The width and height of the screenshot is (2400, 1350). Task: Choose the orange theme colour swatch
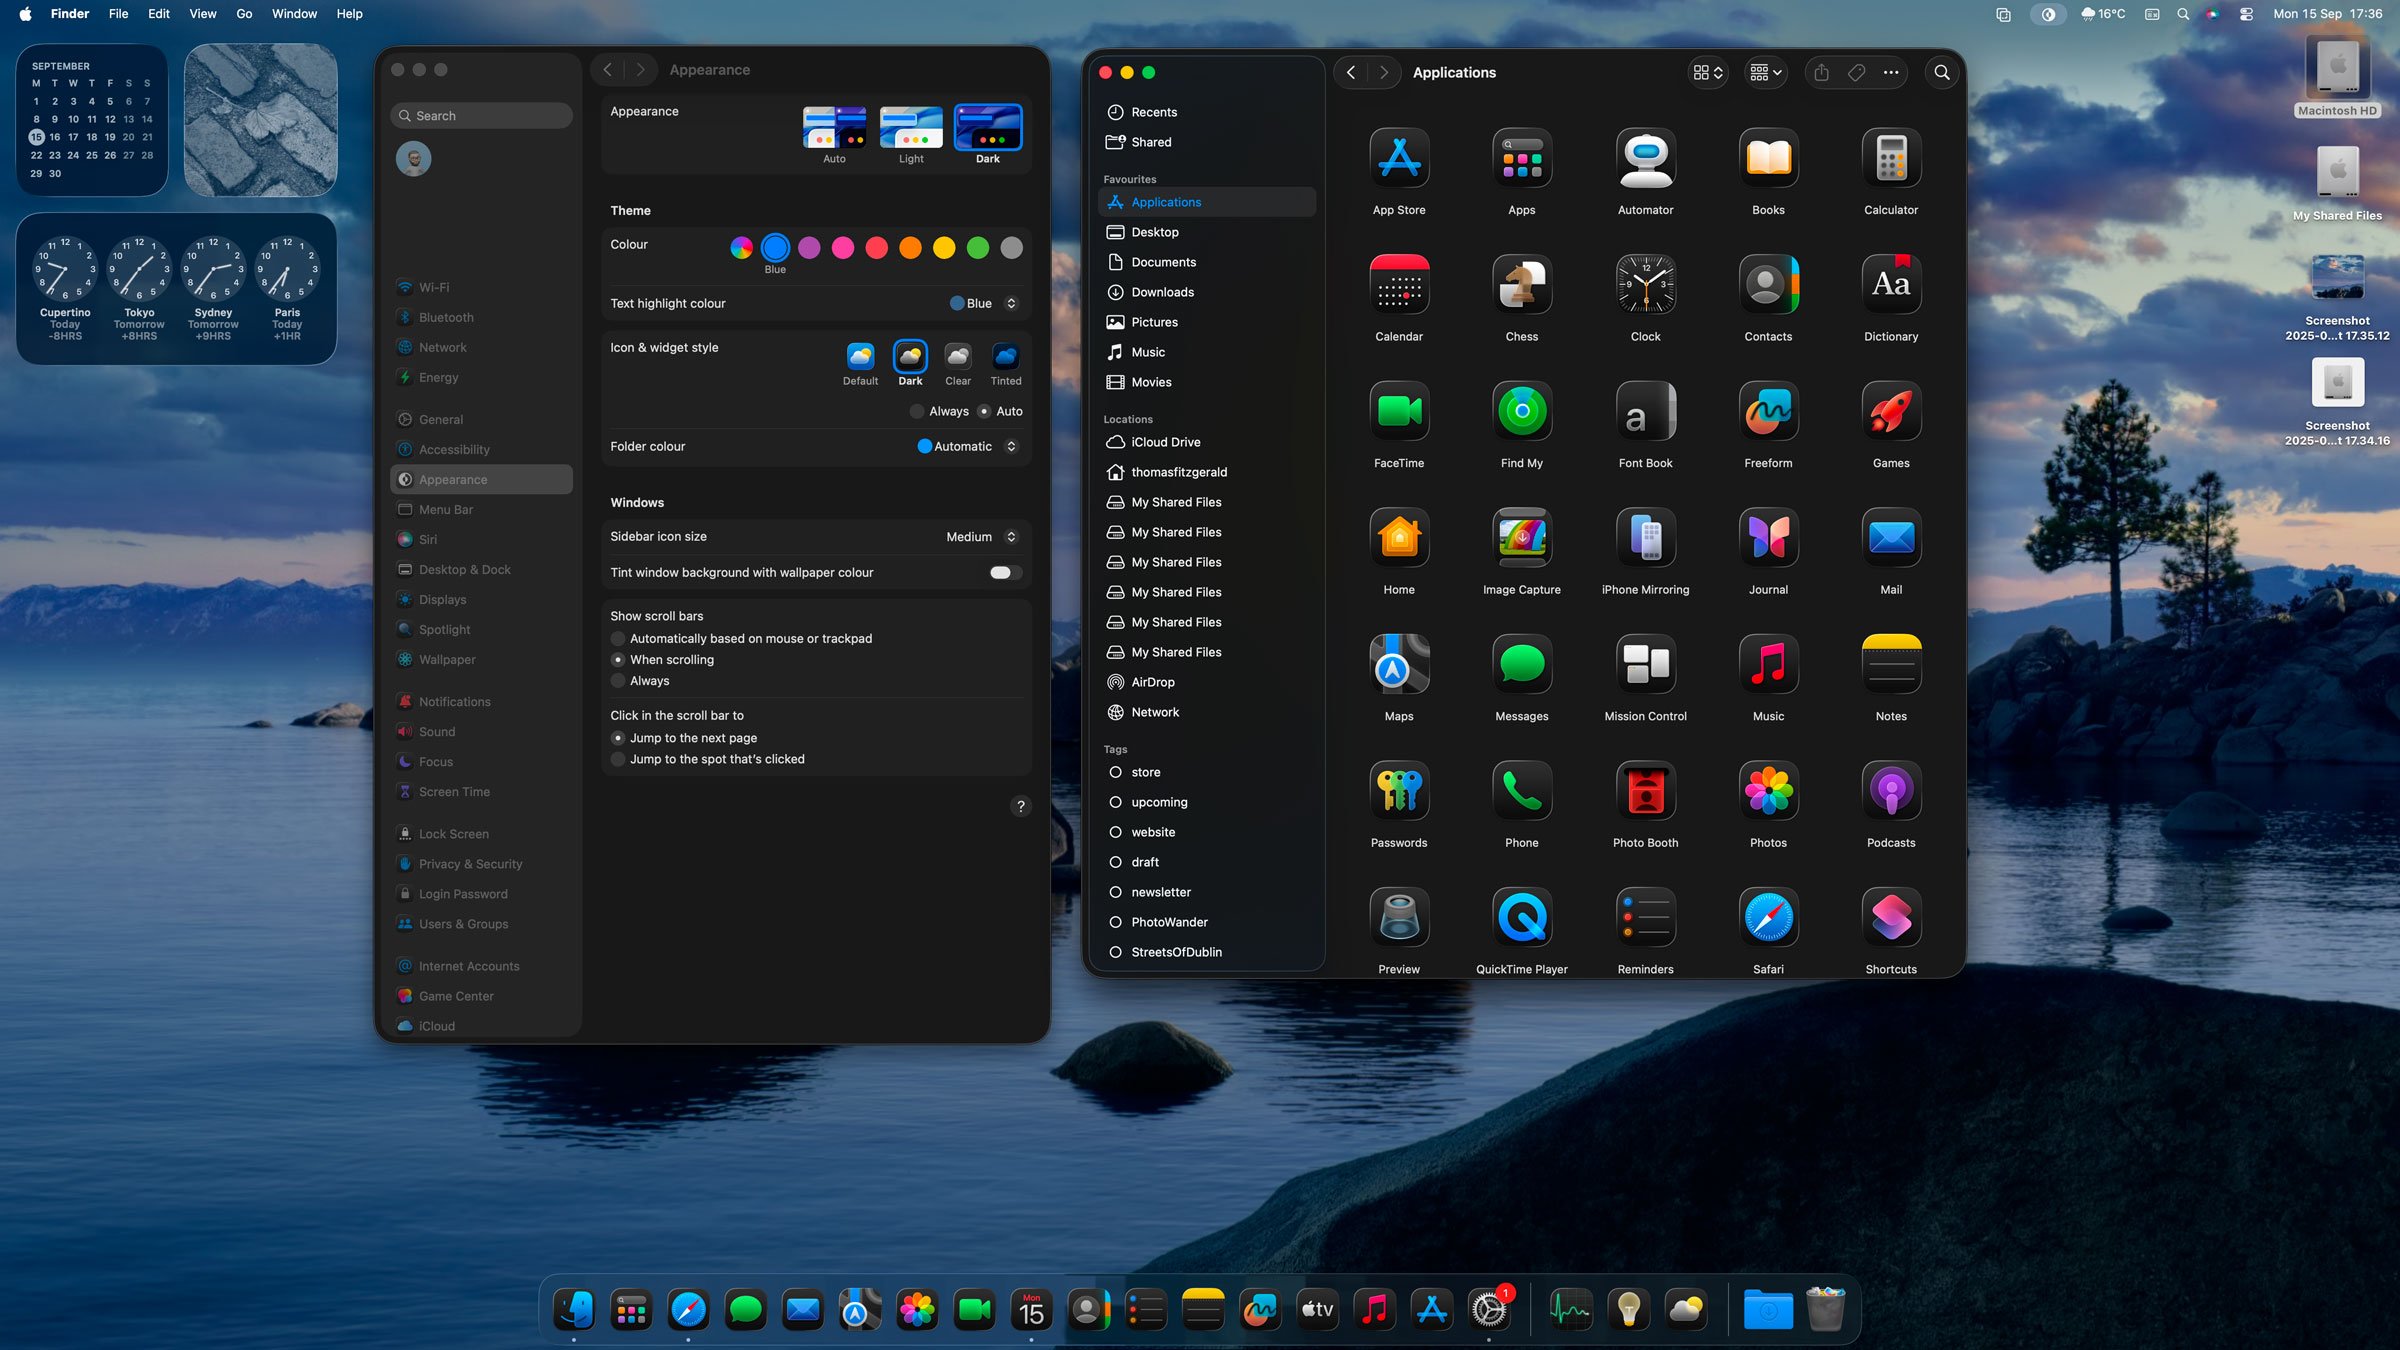pos(910,248)
